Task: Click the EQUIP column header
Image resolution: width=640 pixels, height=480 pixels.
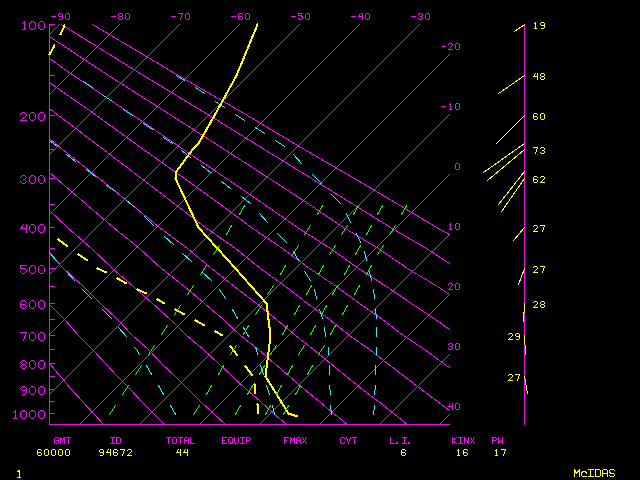Action: pyautogui.click(x=237, y=440)
